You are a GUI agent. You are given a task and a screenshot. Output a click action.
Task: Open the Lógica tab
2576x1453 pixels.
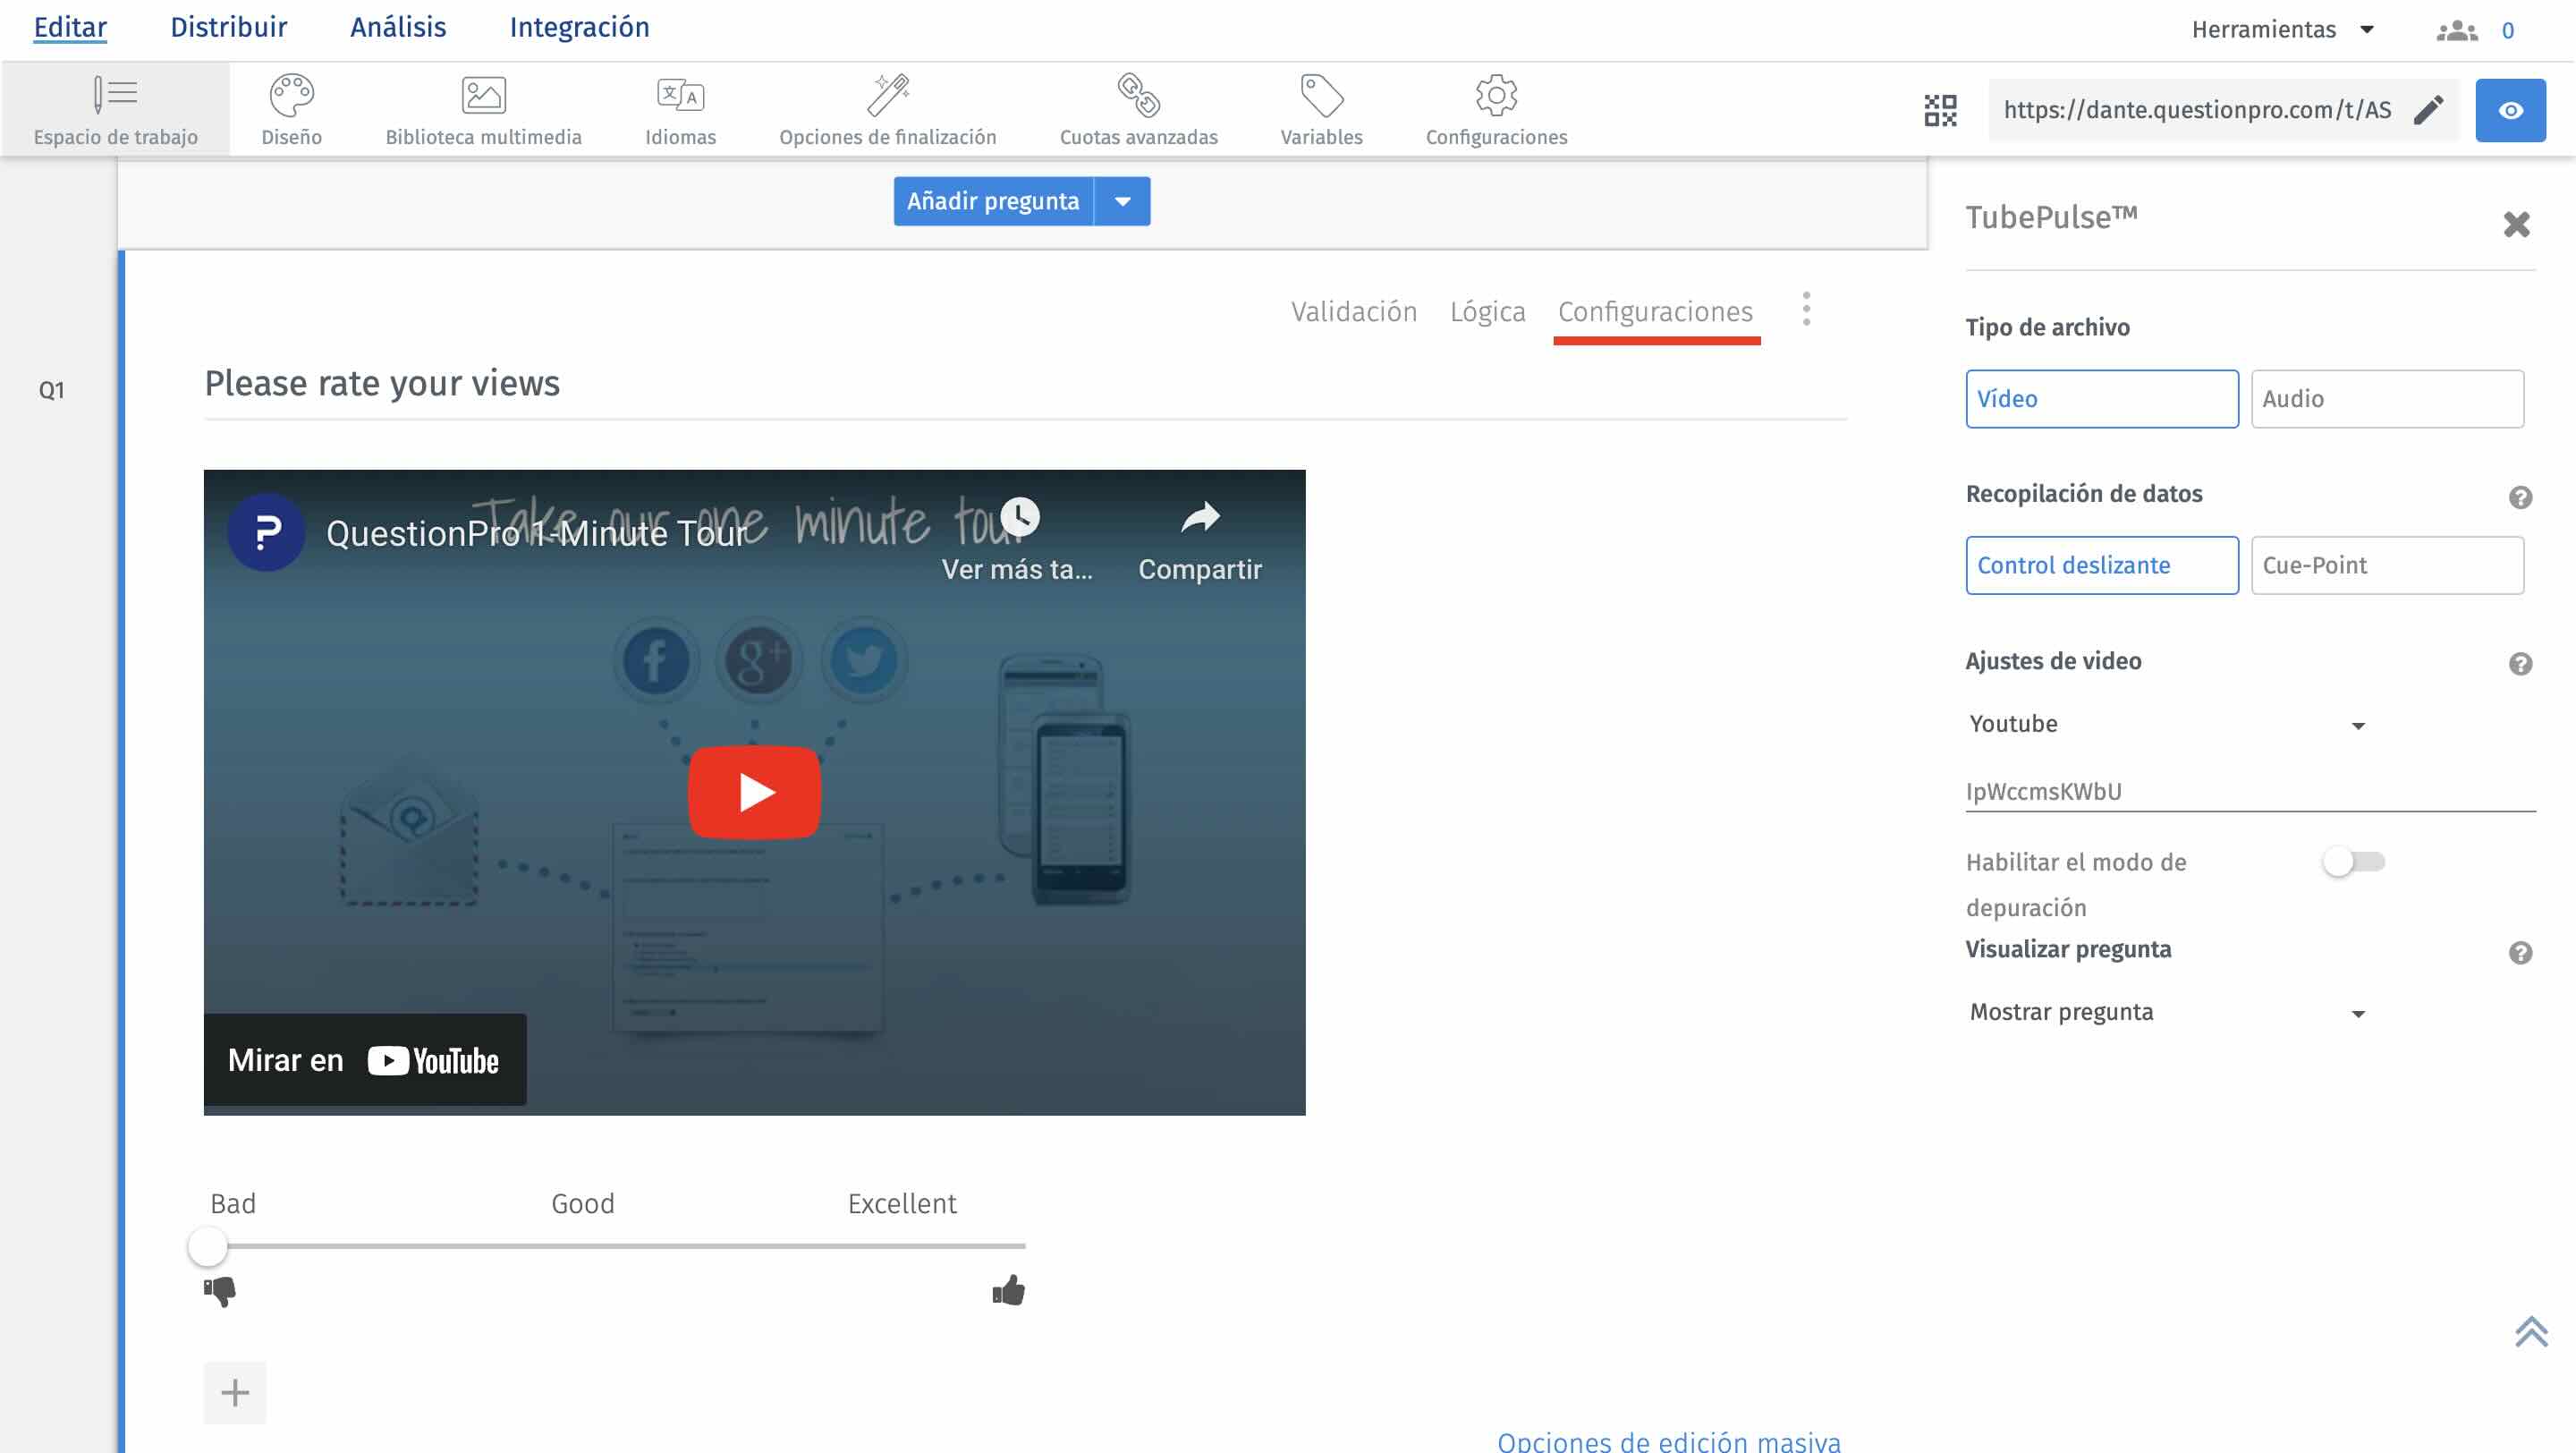click(1487, 312)
